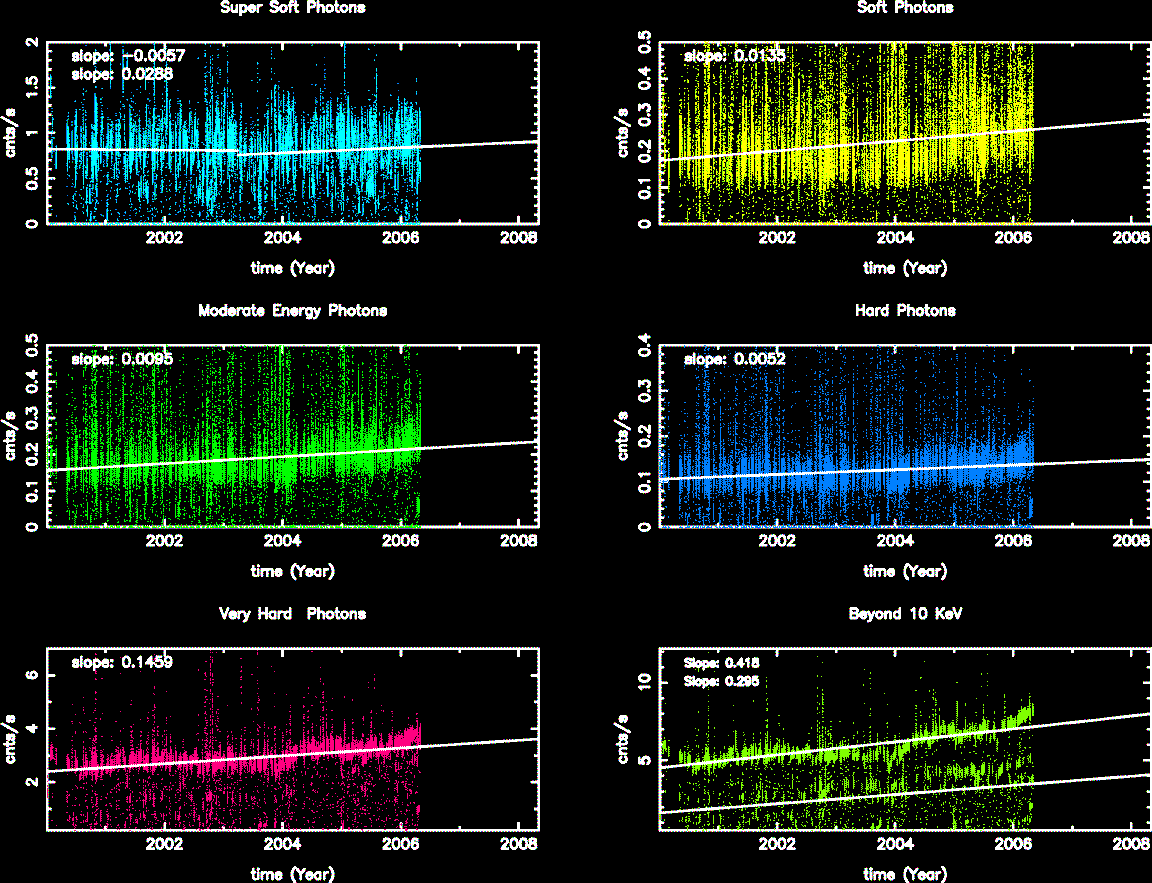Click the "Super Soft Photons" plot title

pyautogui.click(x=292, y=8)
